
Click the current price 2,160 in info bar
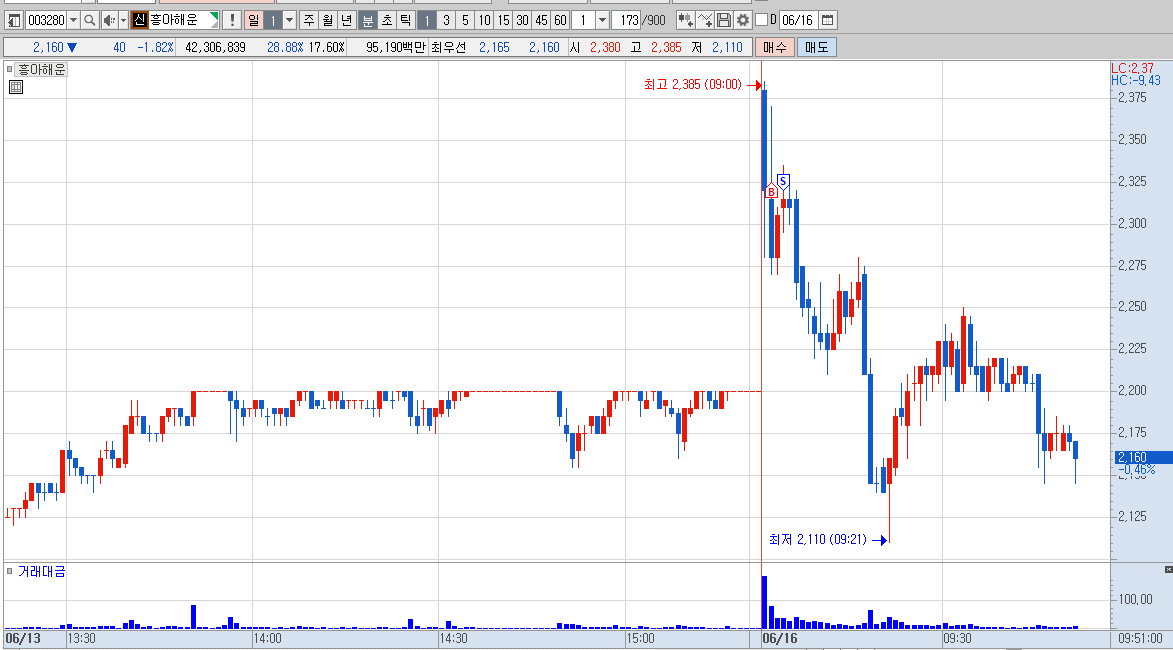pos(49,47)
